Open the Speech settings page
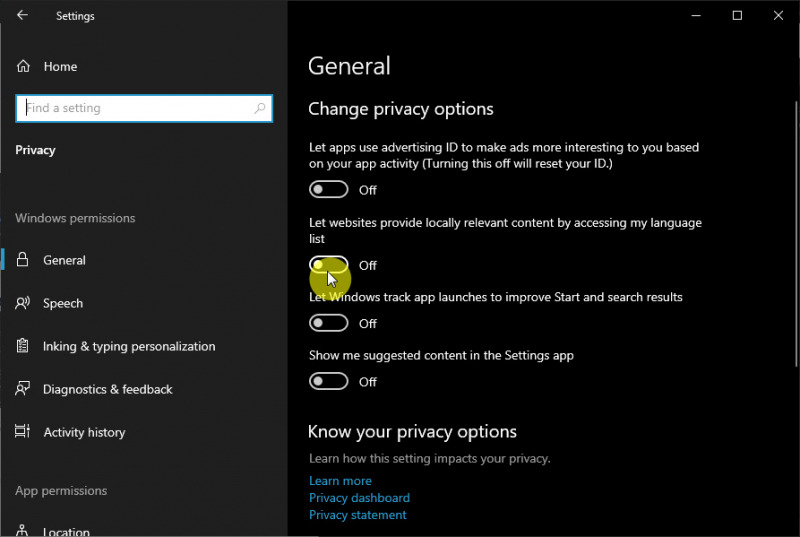The image size is (800, 537). [63, 303]
